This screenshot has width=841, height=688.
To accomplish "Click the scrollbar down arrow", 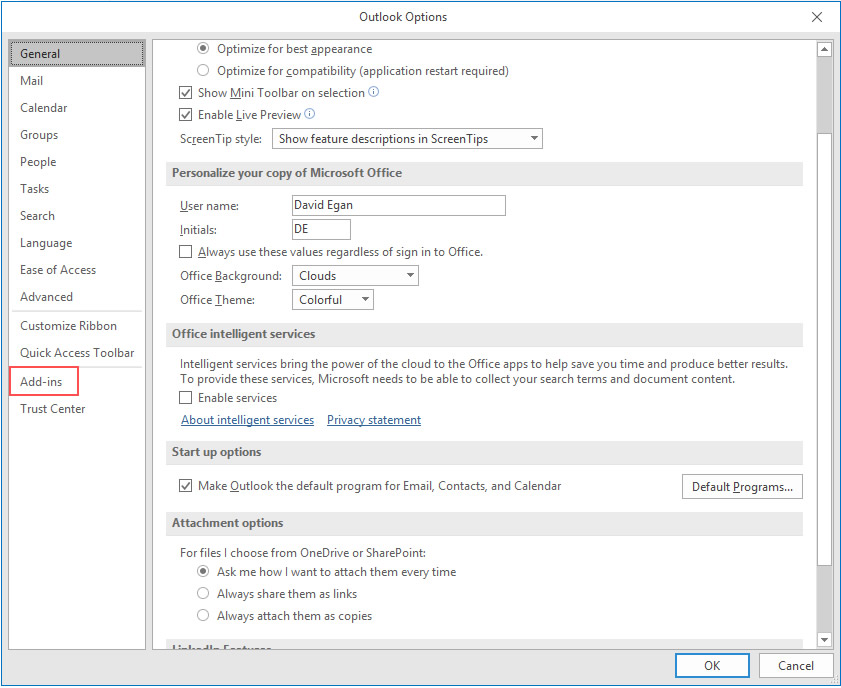I will (x=824, y=639).
